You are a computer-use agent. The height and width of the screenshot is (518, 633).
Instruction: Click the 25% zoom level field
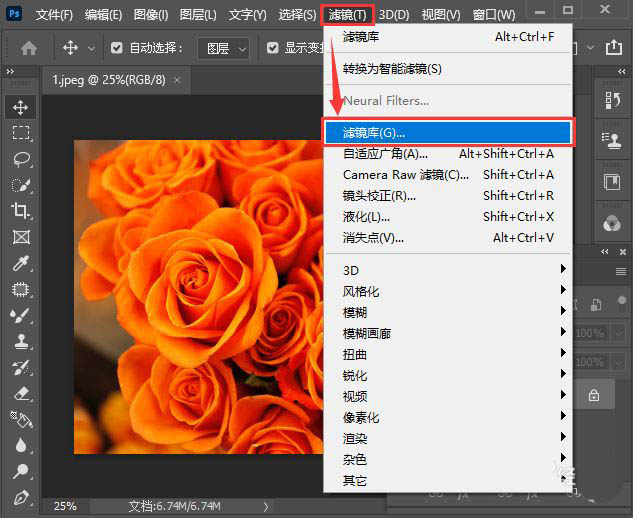[x=65, y=506]
